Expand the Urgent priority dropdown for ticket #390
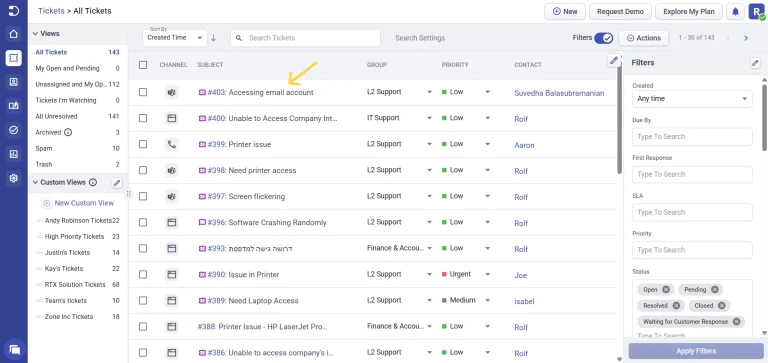The width and height of the screenshot is (768, 363). click(x=487, y=274)
